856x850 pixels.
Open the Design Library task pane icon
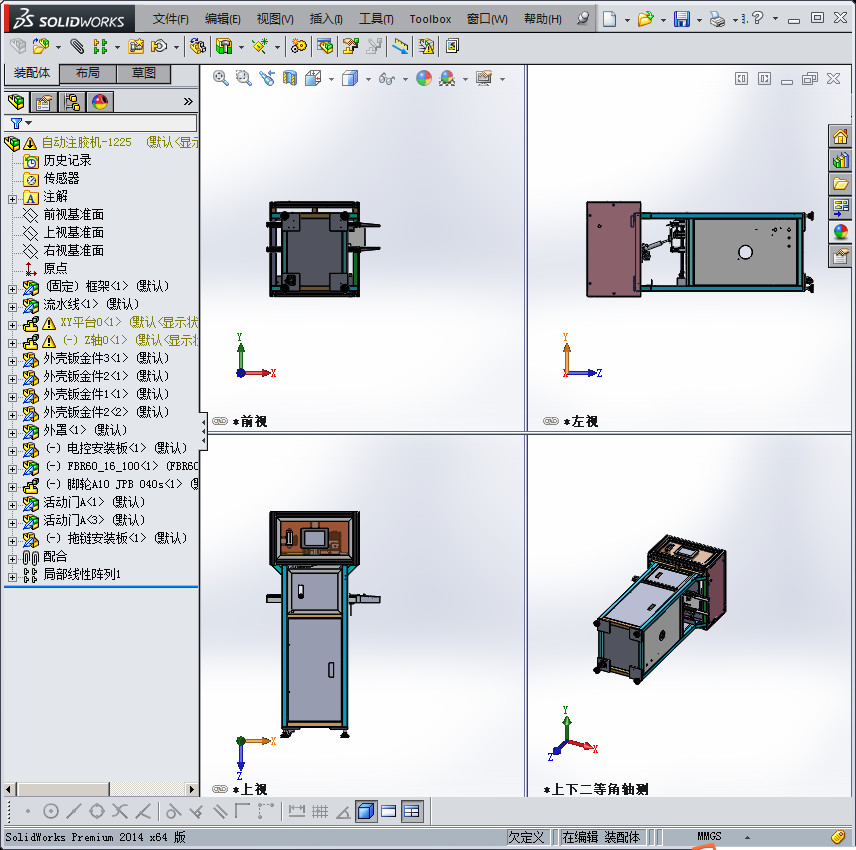click(841, 160)
